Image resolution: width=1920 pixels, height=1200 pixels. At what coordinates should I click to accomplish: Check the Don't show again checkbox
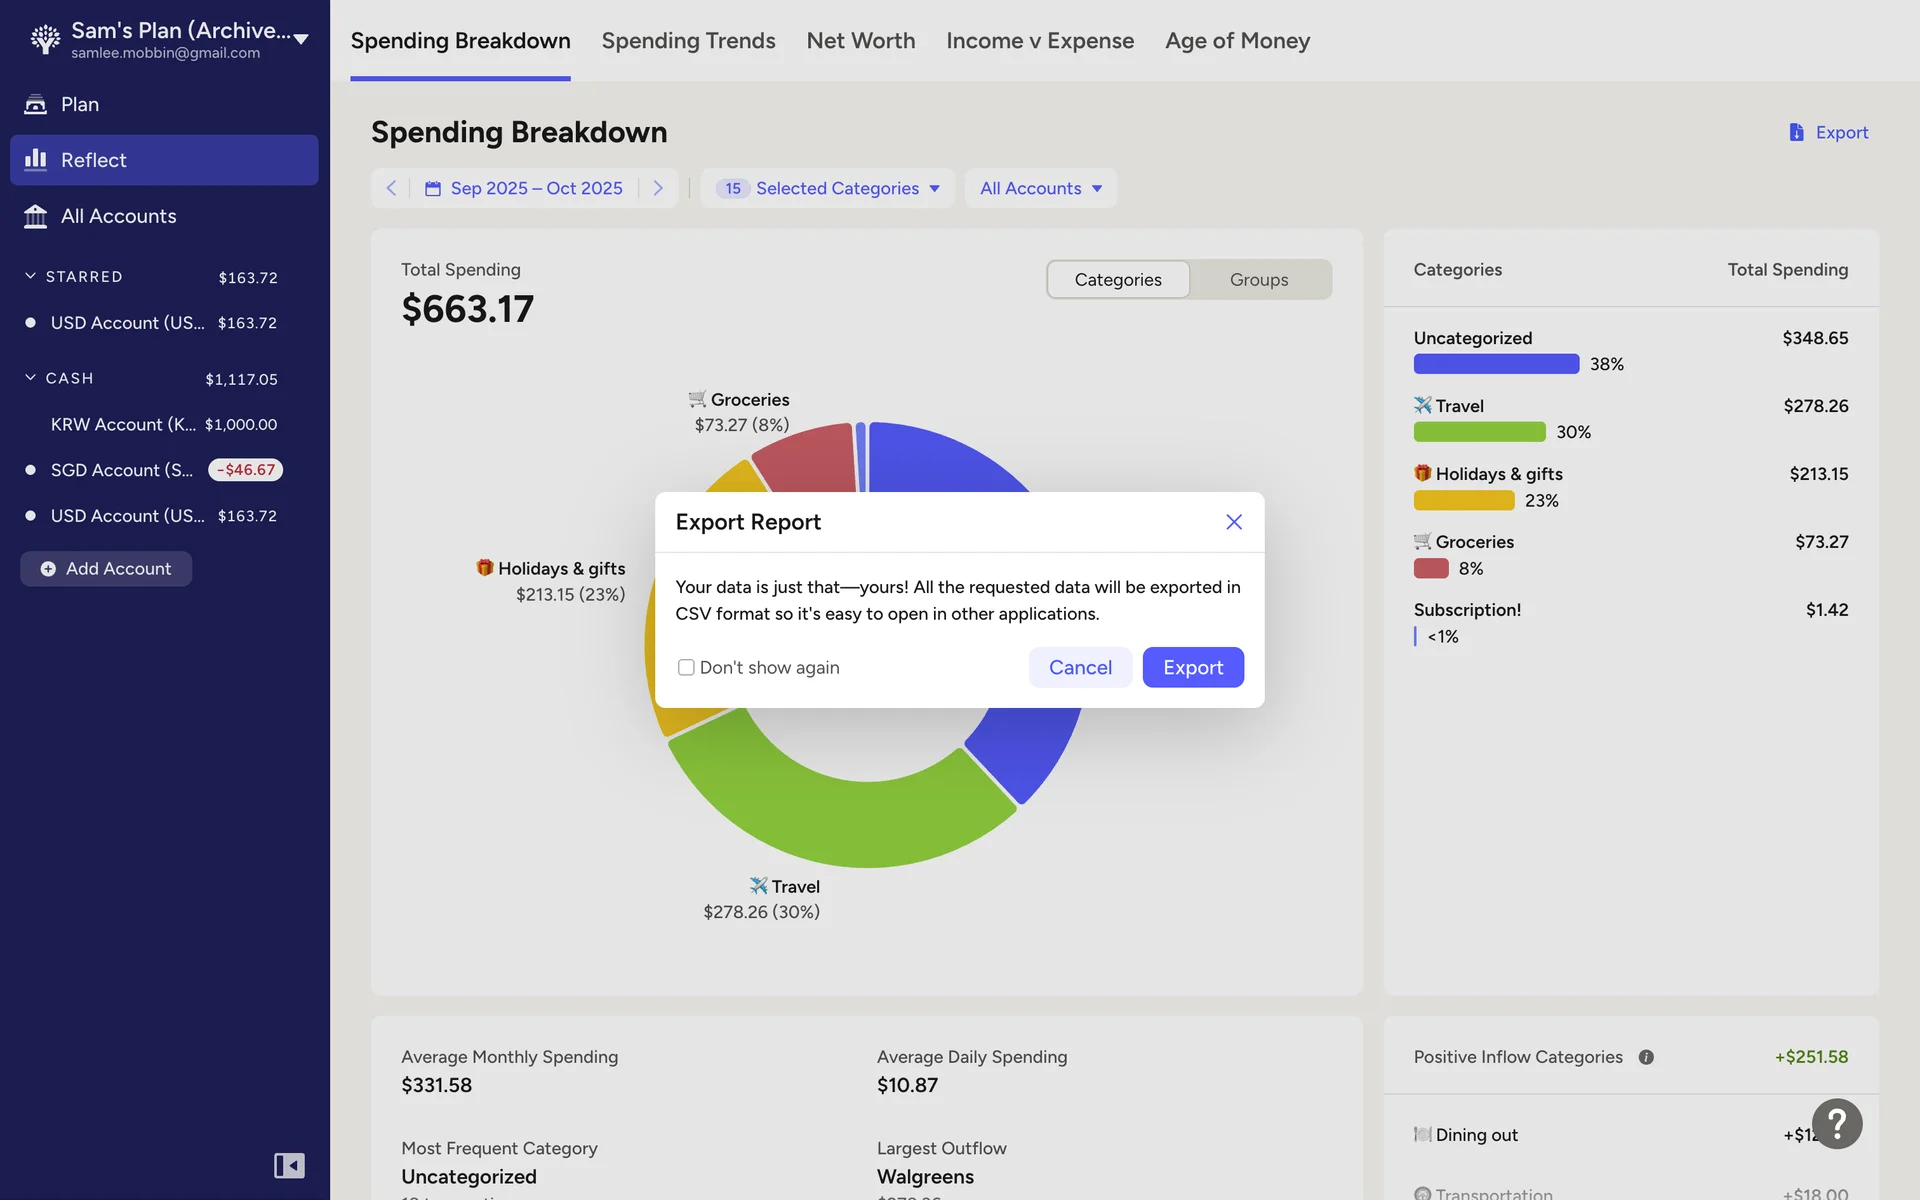coord(686,667)
